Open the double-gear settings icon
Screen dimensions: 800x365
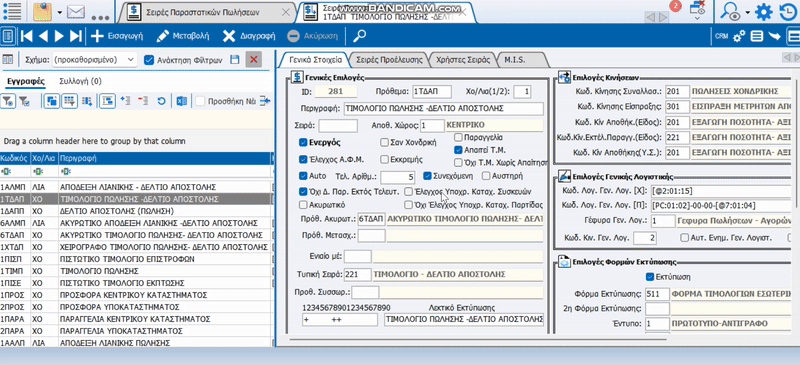(x=739, y=36)
